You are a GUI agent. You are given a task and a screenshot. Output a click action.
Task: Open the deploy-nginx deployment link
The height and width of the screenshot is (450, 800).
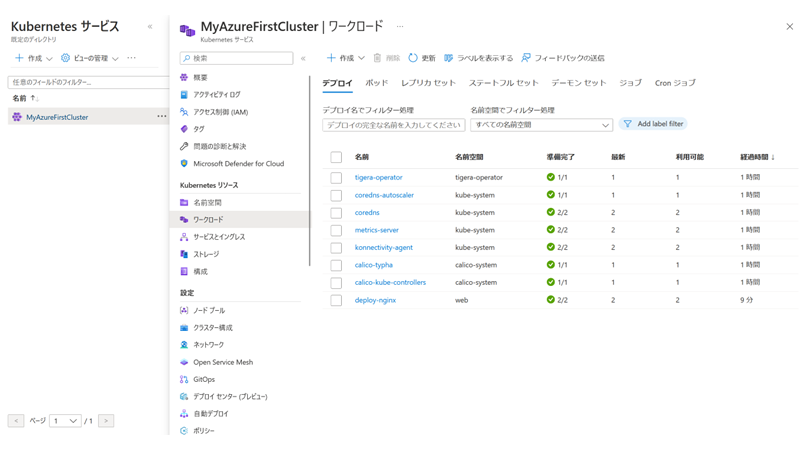coord(376,301)
